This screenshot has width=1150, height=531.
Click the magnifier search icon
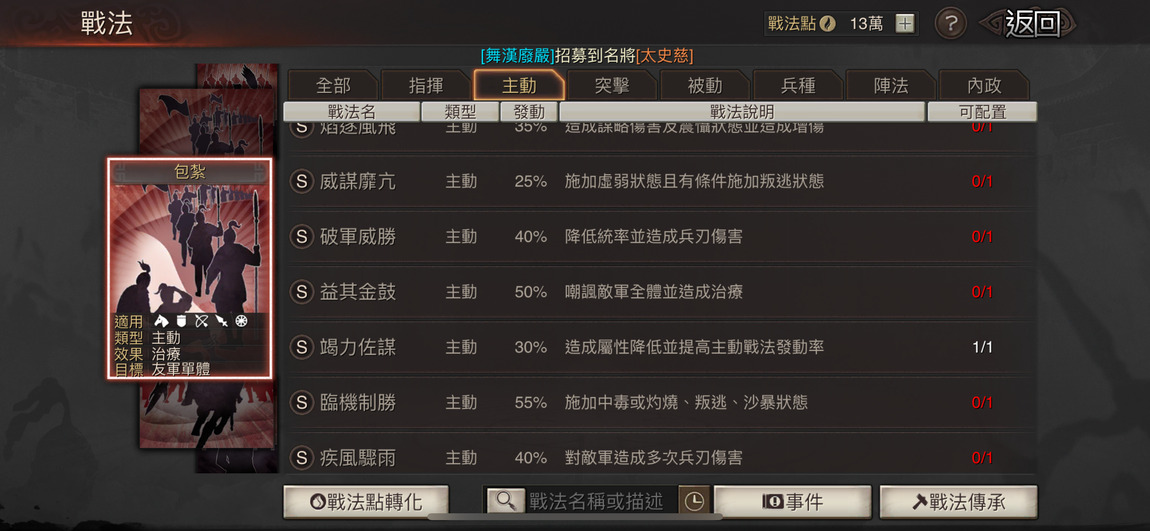505,501
